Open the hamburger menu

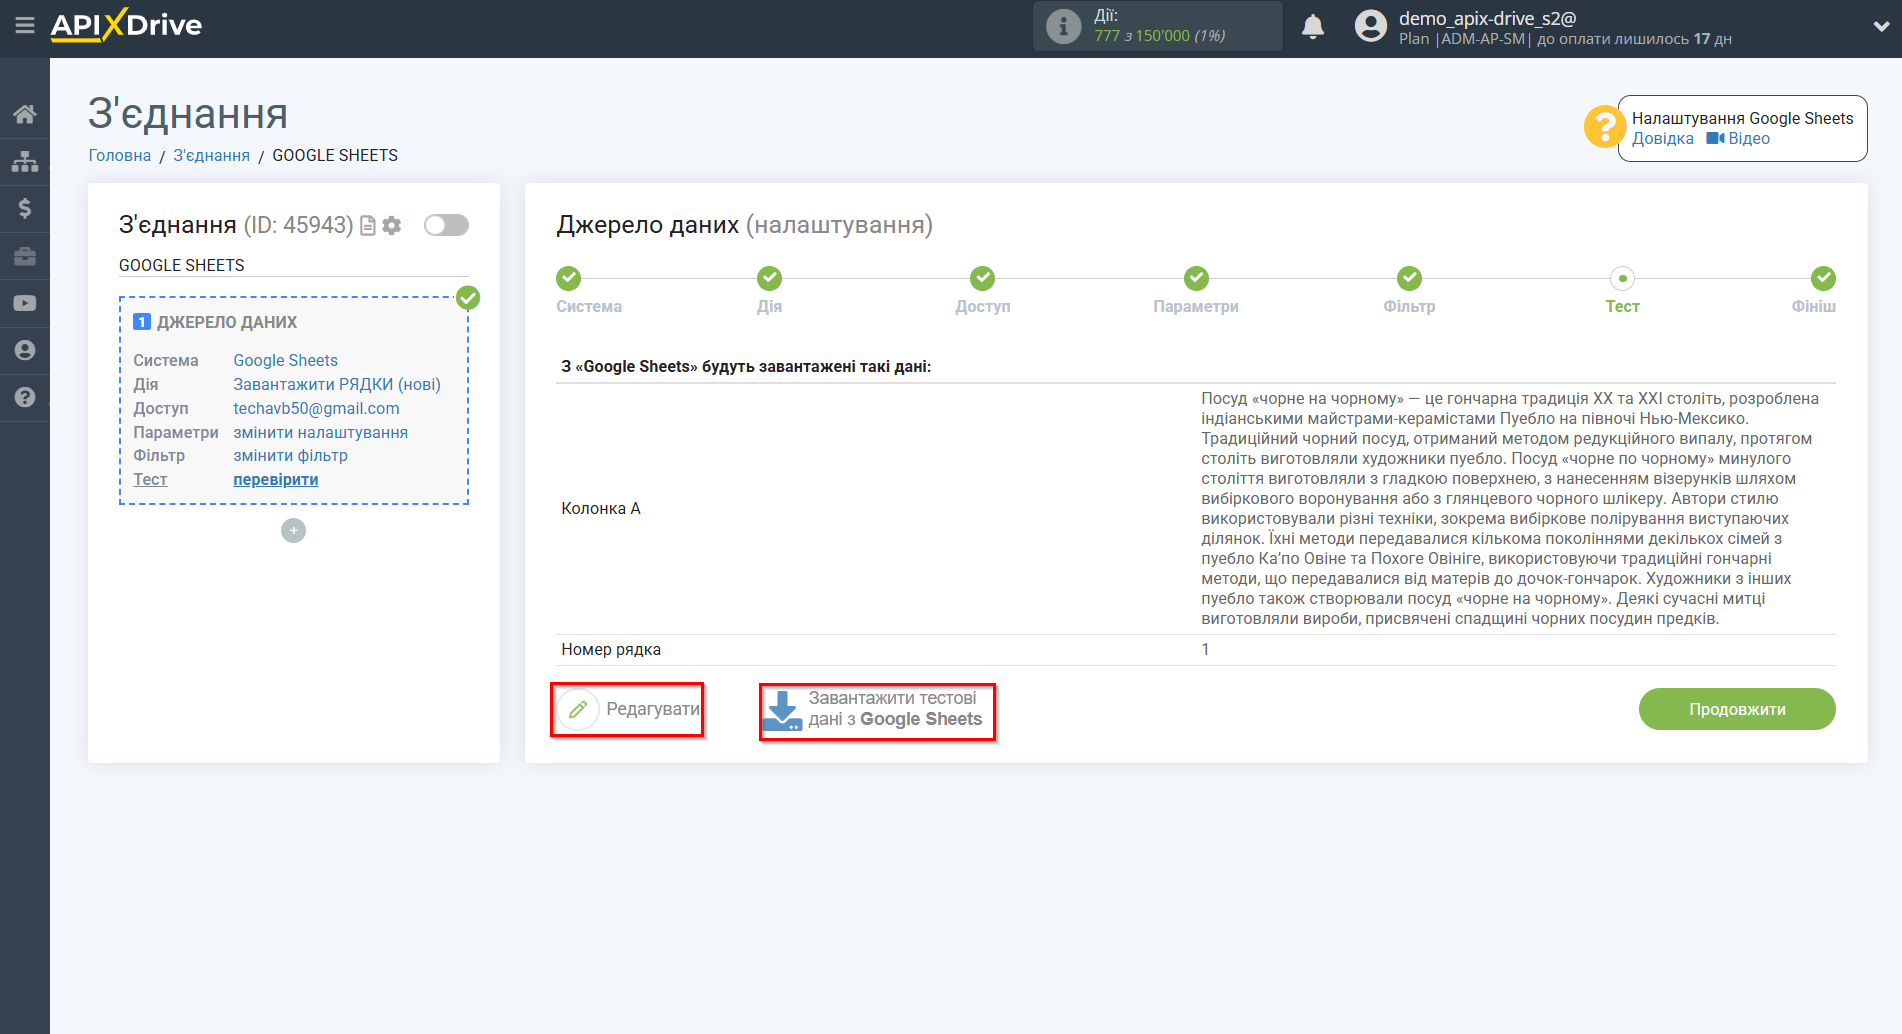25,25
